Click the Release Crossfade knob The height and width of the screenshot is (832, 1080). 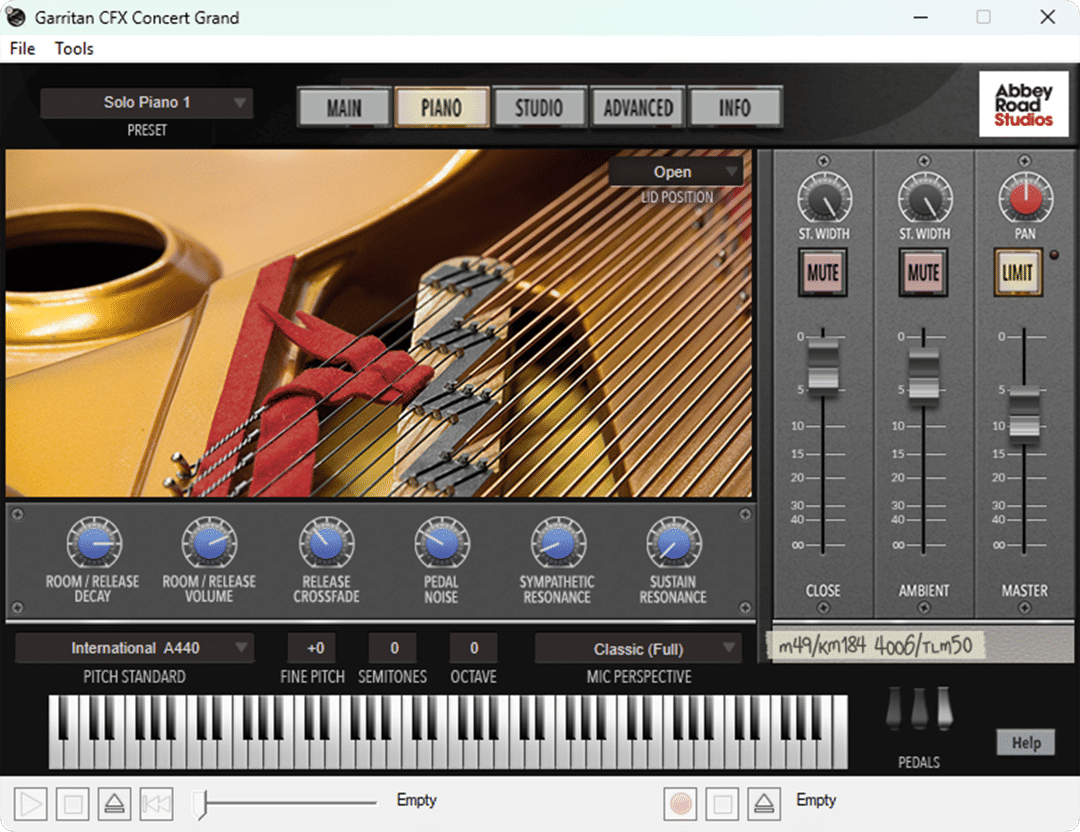point(326,543)
